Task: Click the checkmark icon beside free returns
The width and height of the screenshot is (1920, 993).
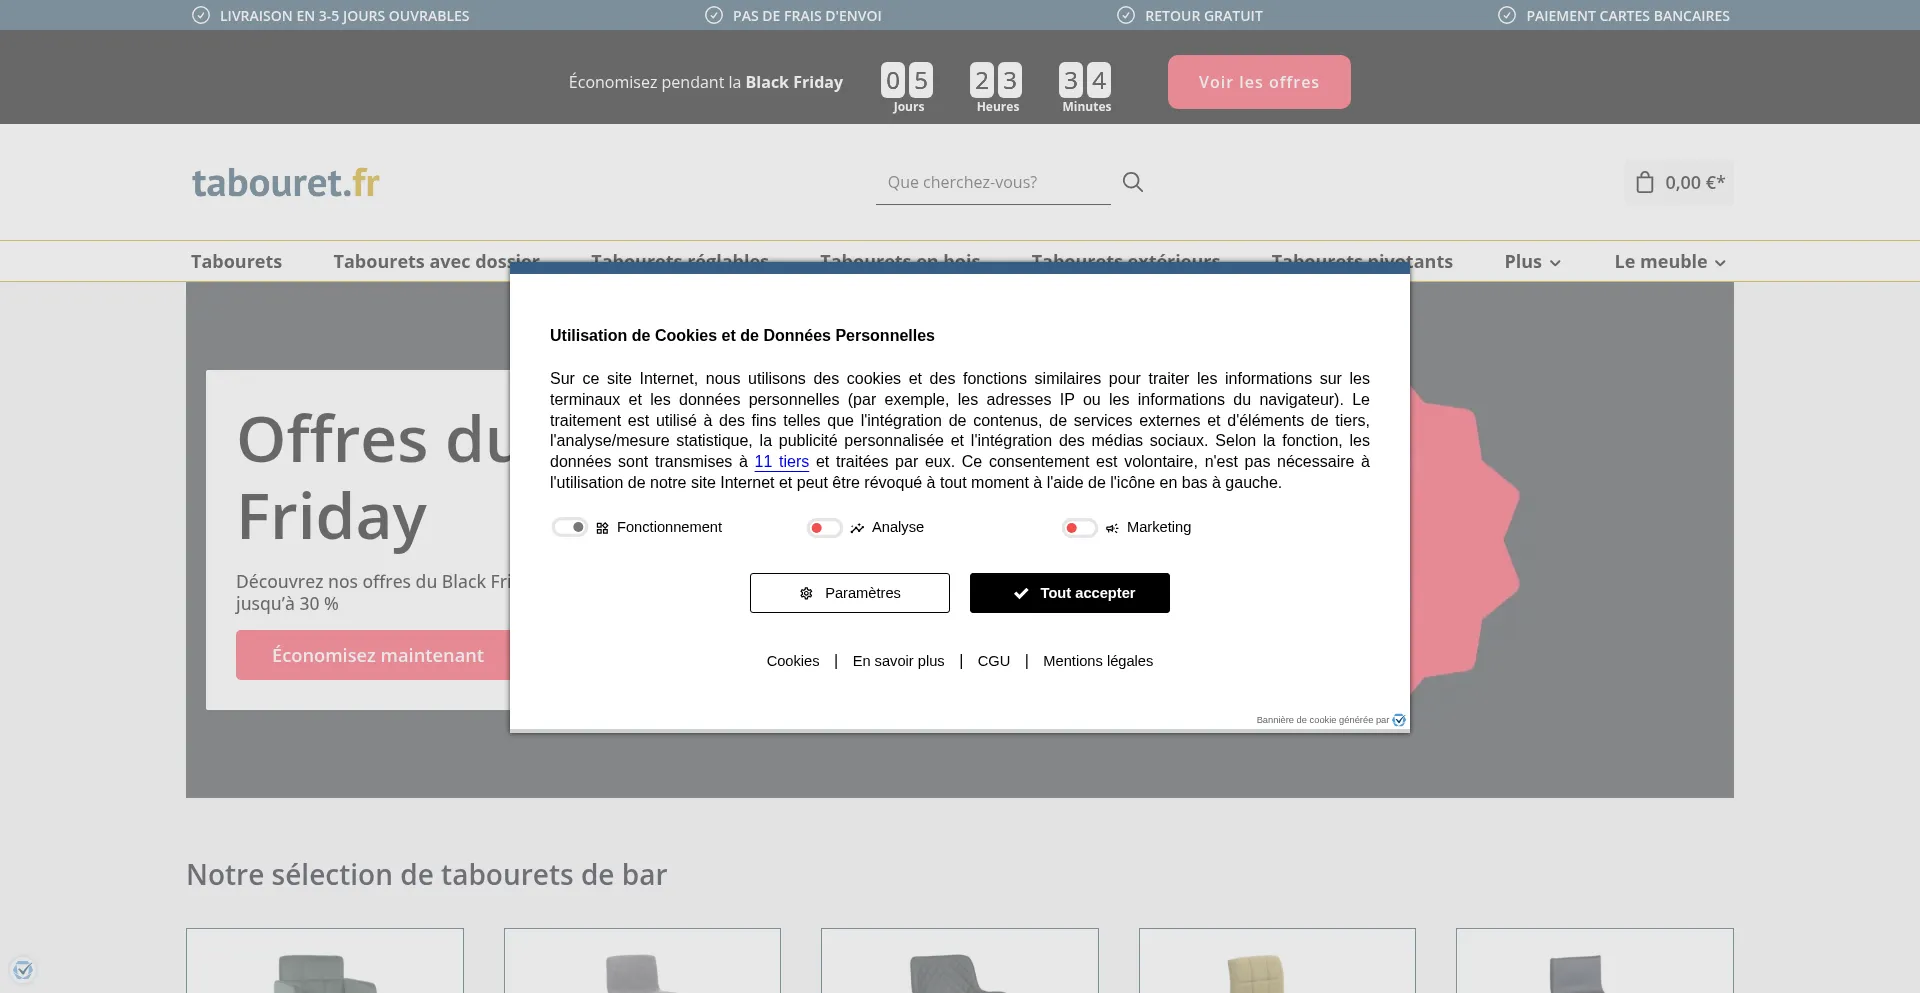Action: 1126,15
